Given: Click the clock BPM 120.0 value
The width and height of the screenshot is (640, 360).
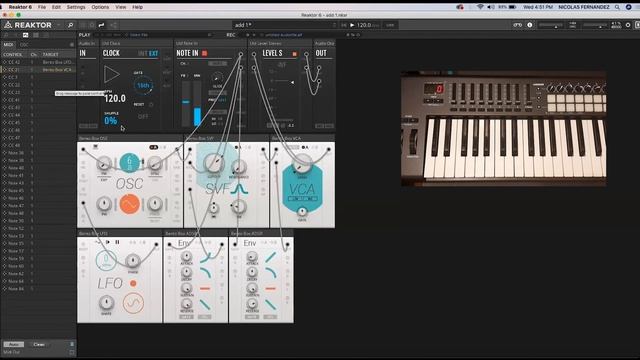Looking at the screenshot, I should (115, 98).
